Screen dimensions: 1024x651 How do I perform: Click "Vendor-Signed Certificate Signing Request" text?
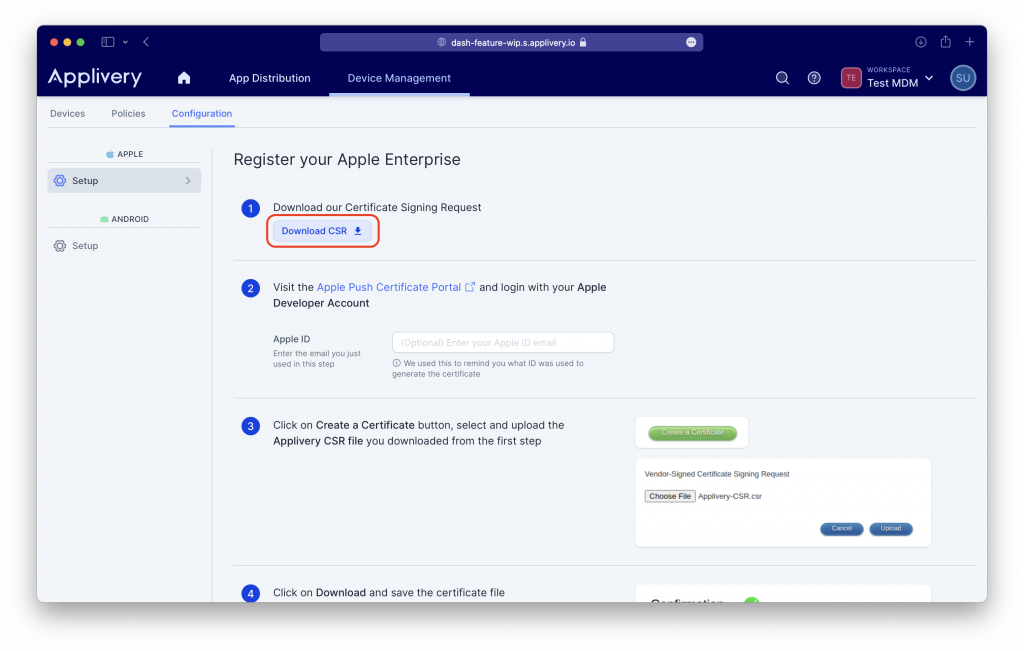pos(716,474)
